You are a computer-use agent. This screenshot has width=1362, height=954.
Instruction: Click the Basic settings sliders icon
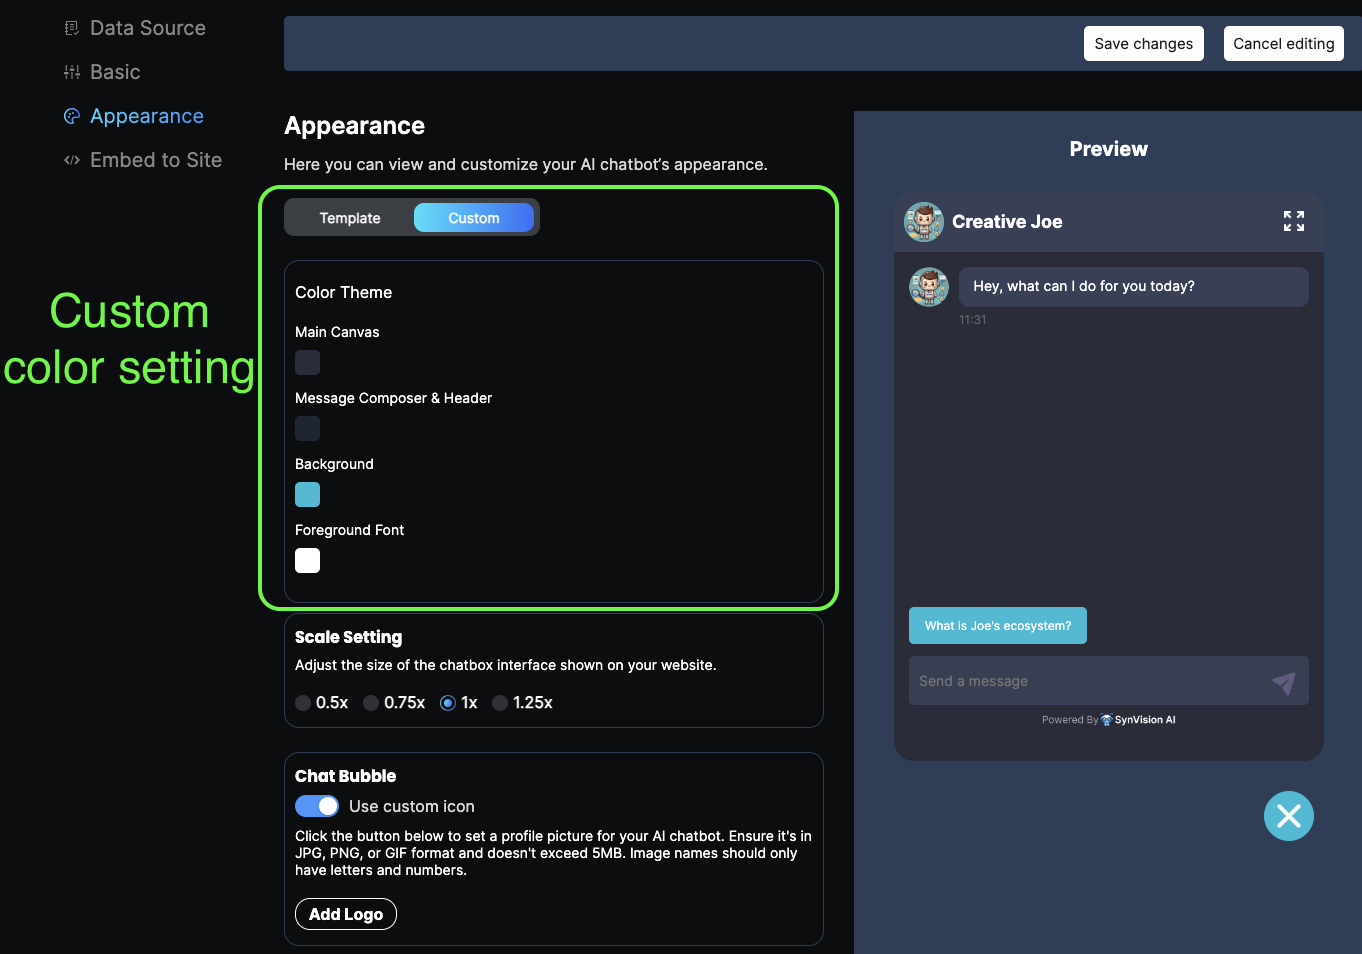pos(71,72)
